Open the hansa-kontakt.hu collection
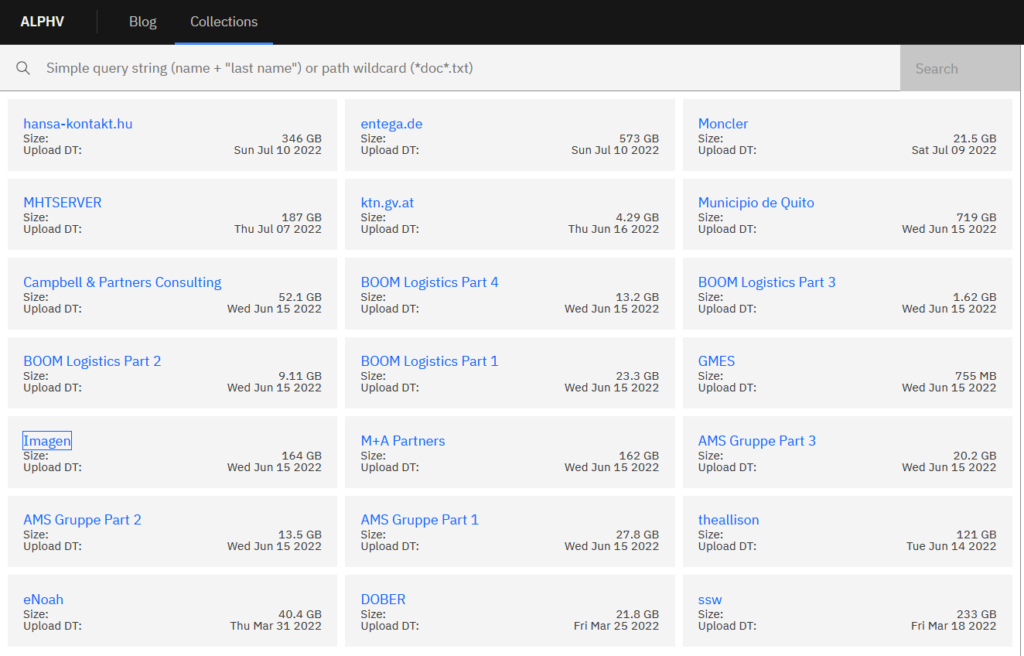Image resolution: width=1024 pixels, height=656 pixels. point(78,124)
